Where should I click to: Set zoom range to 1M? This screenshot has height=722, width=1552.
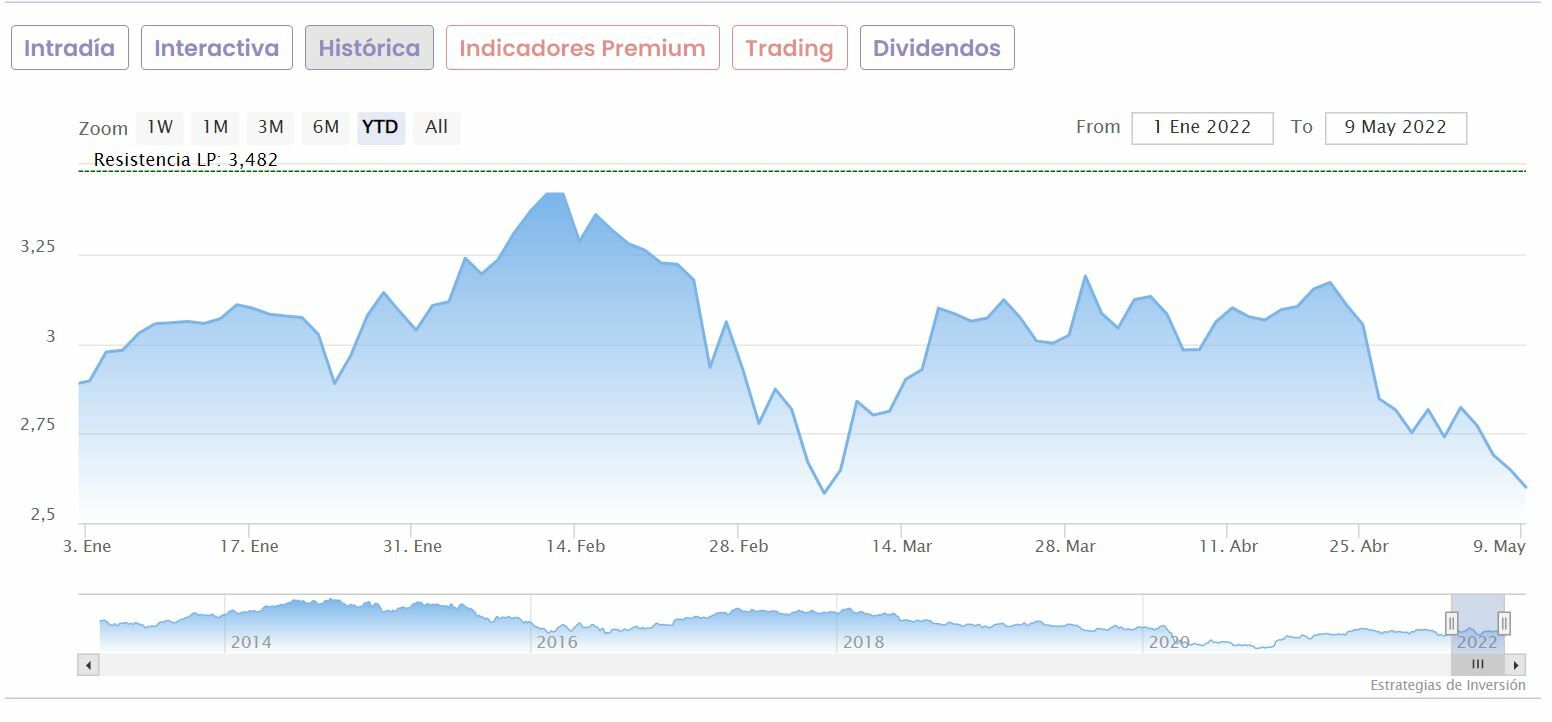(x=215, y=127)
